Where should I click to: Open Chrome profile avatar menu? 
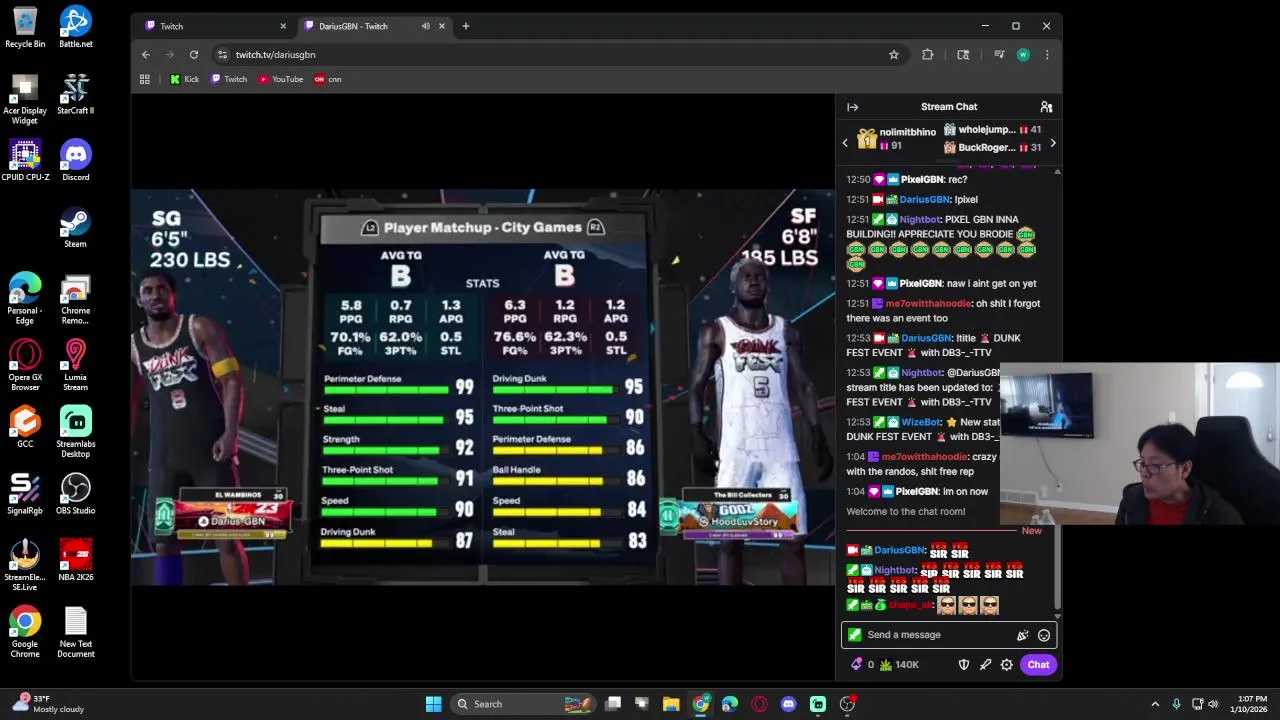1023,55
